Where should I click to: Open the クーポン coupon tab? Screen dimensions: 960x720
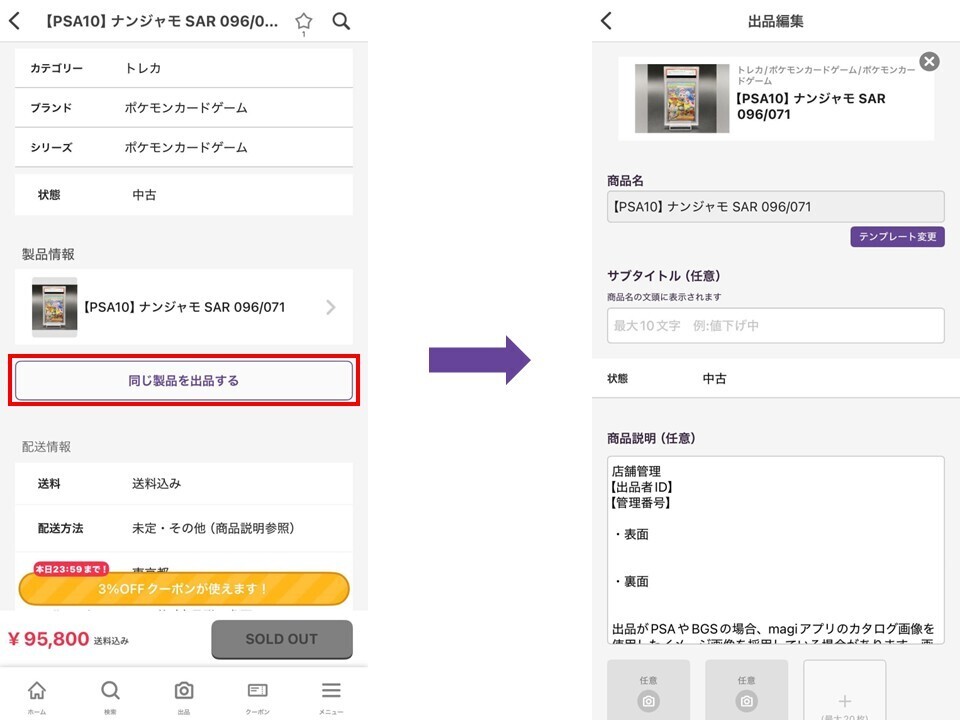click(x=257, y=697)
